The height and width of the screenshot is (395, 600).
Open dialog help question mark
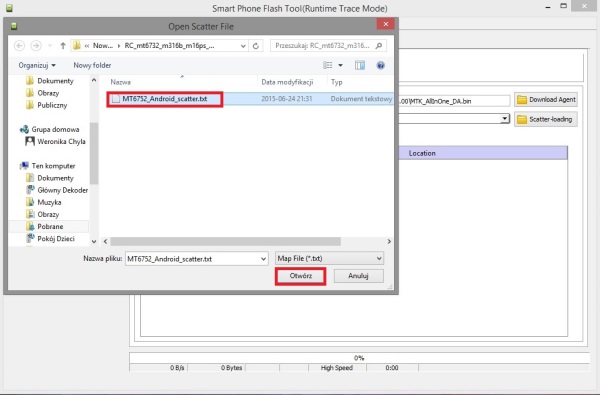[x=380, y=65]
